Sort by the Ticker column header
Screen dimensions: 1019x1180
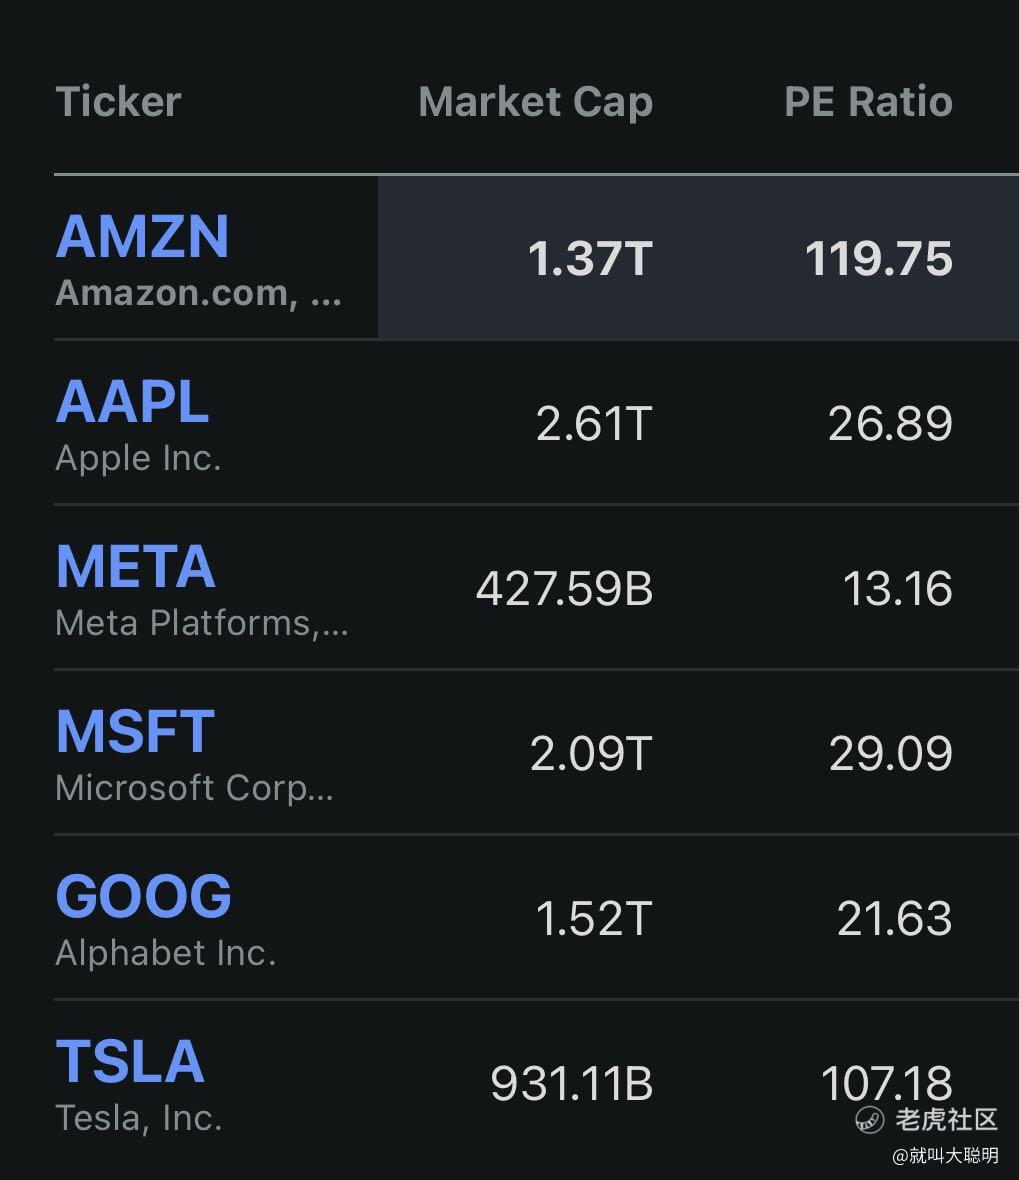[118, 102]
